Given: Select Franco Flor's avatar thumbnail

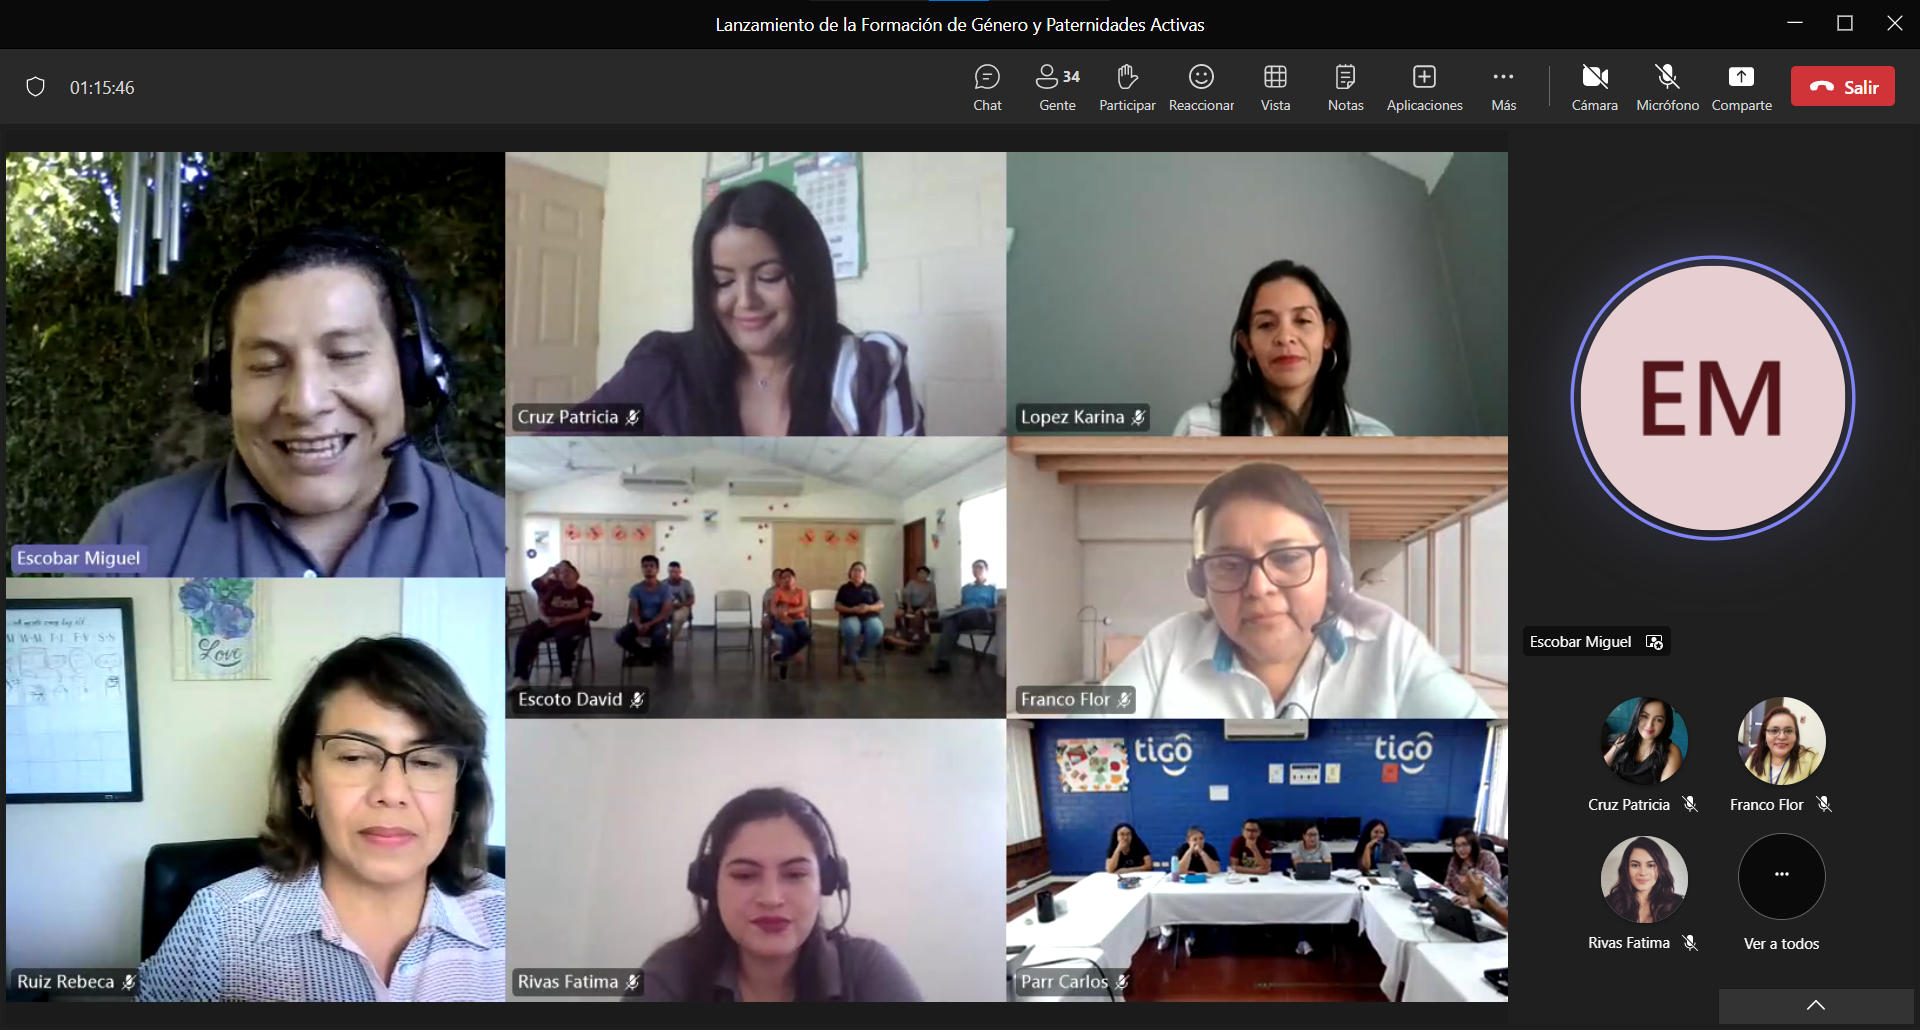Looking at the screenshot, I should coord(1781,741).
